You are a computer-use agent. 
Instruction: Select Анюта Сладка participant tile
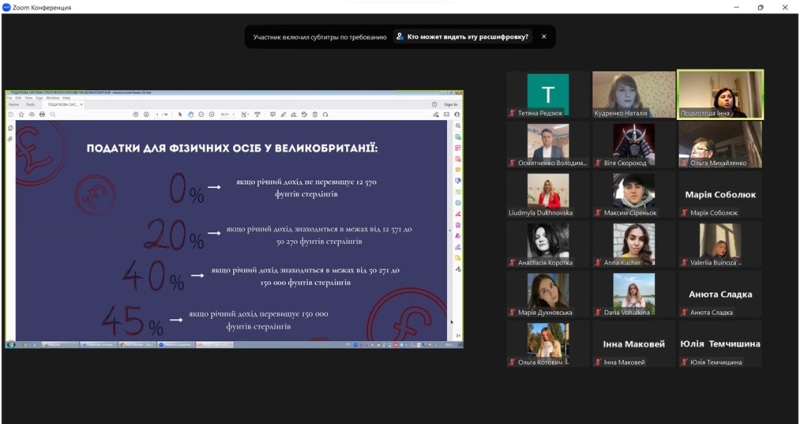coord(720,294)
